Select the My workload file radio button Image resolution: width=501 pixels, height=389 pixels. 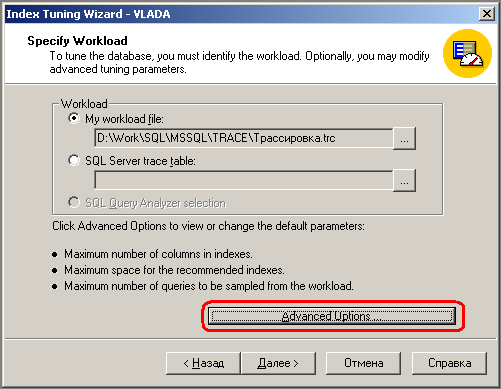click(74, 118)
